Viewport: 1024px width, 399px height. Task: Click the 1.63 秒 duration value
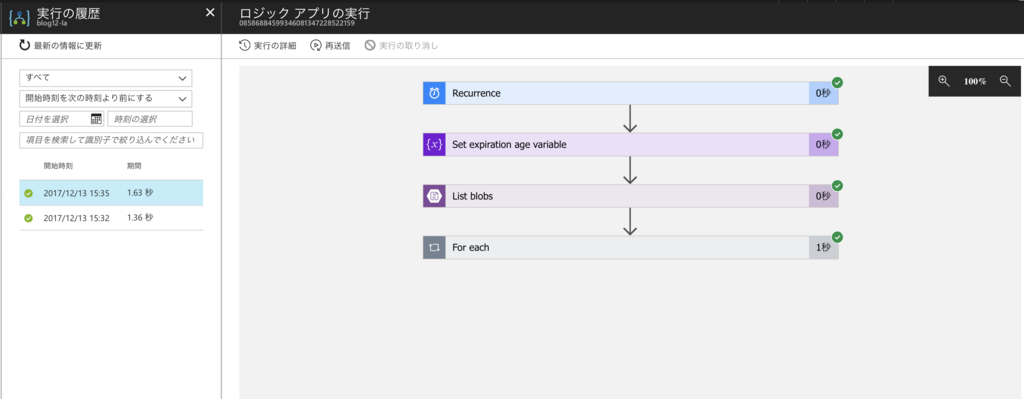[x=140, y=193]
